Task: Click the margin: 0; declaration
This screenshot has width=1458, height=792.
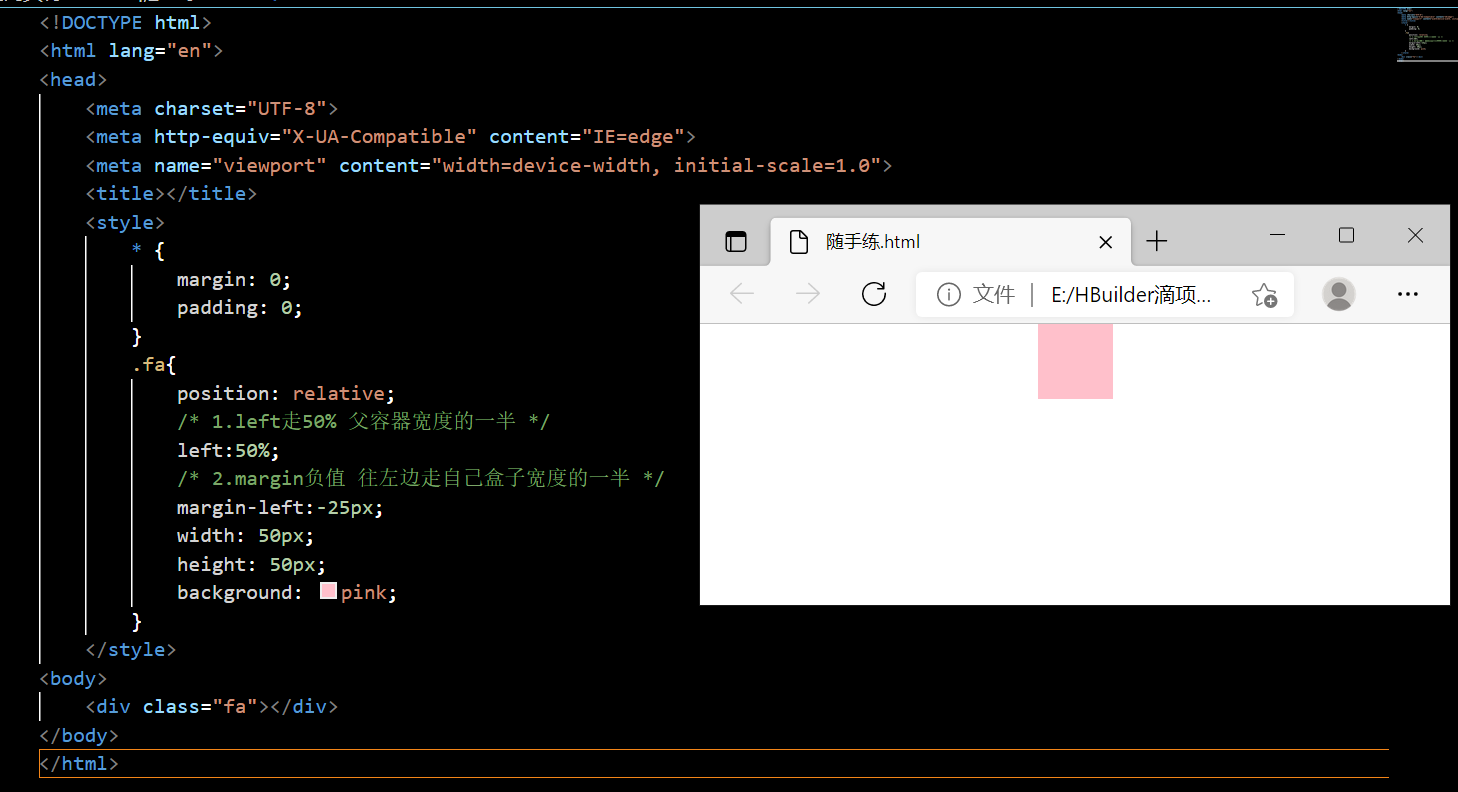Action: pyautogui.click(x=234, y=279)
